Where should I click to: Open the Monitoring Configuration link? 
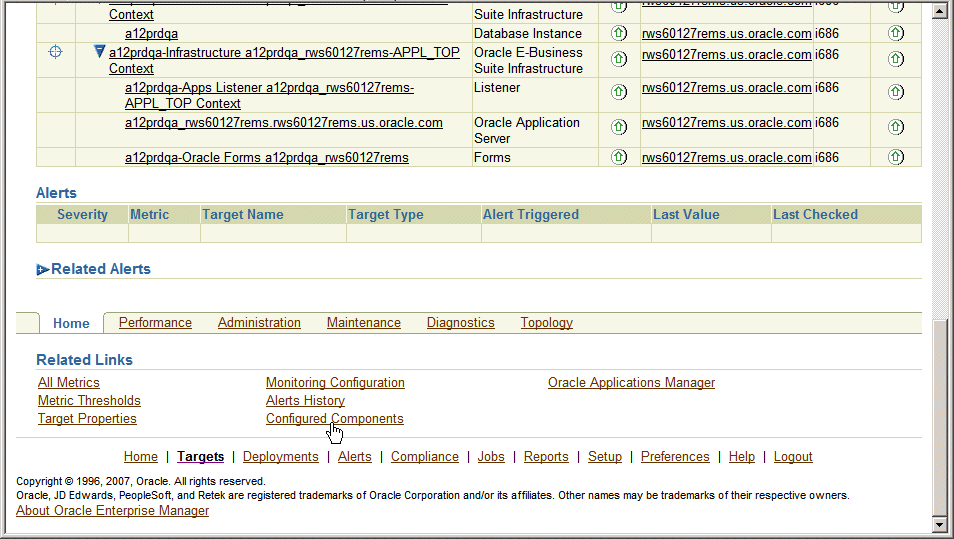click(335, 383)
